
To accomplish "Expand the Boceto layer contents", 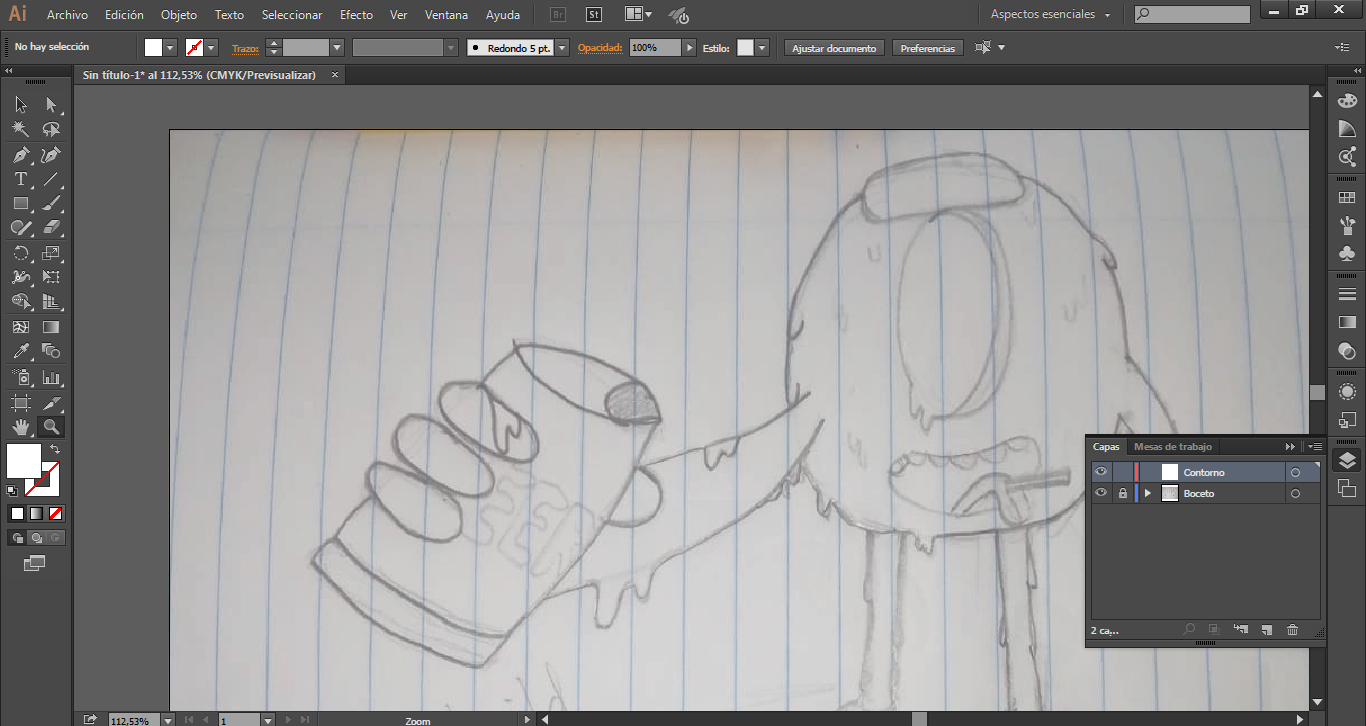I will (1147, 493).
